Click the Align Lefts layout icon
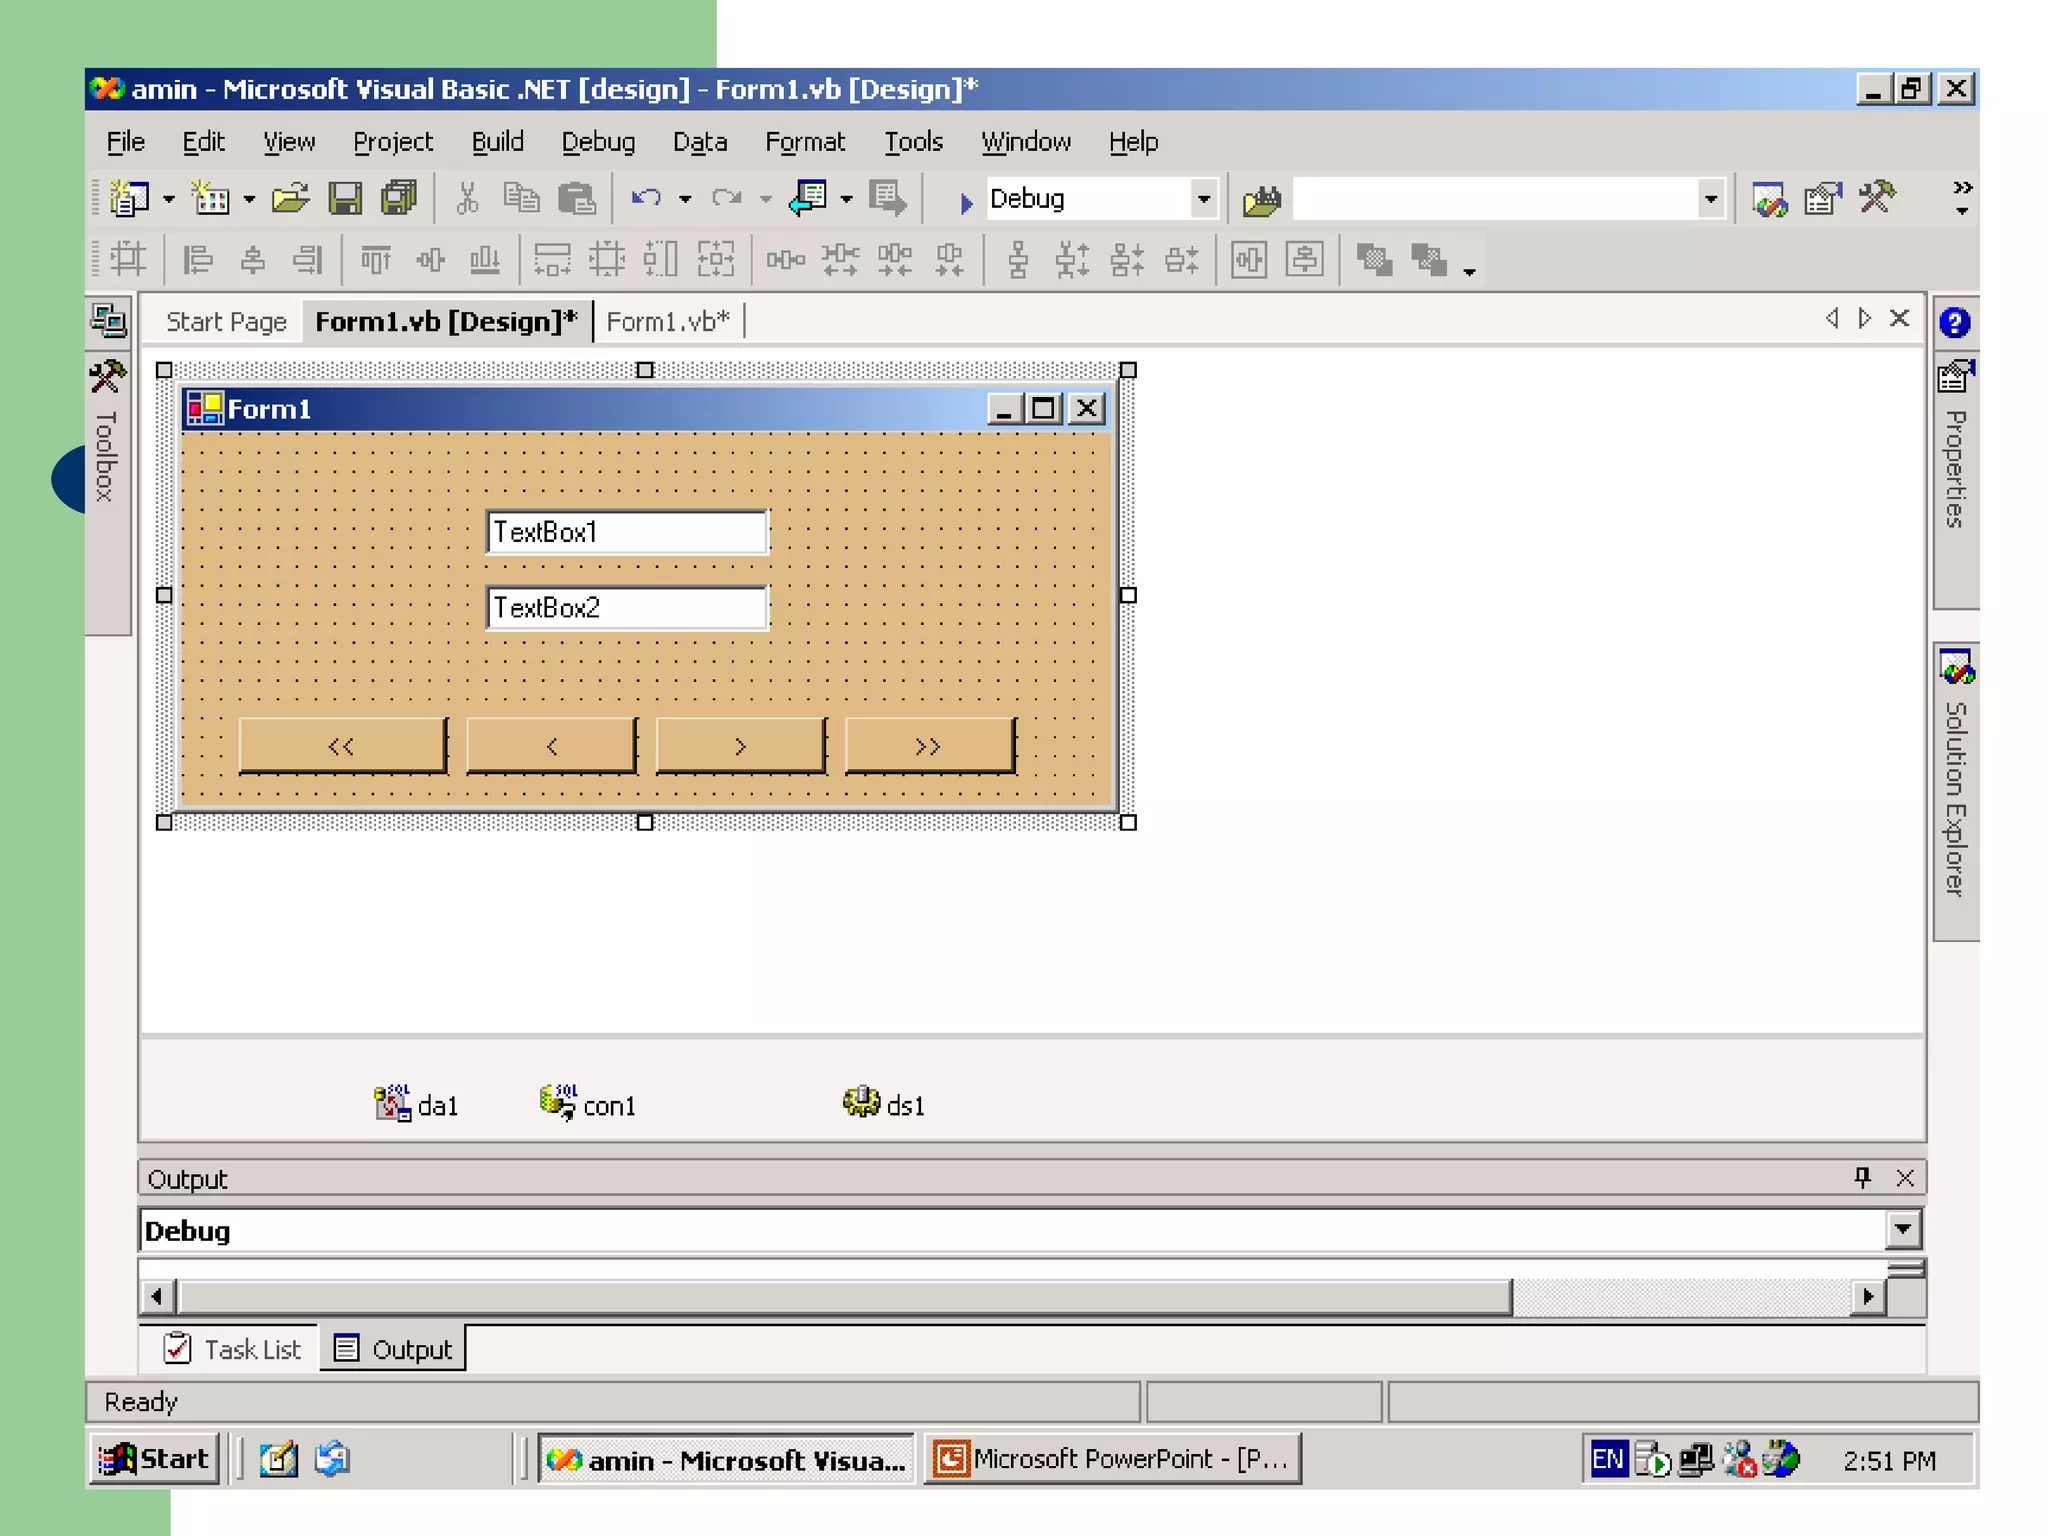 (197, 260)
